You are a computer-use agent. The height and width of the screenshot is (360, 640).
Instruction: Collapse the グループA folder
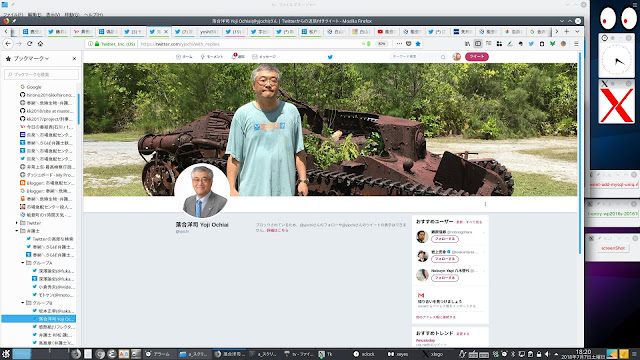coord(22,263)
